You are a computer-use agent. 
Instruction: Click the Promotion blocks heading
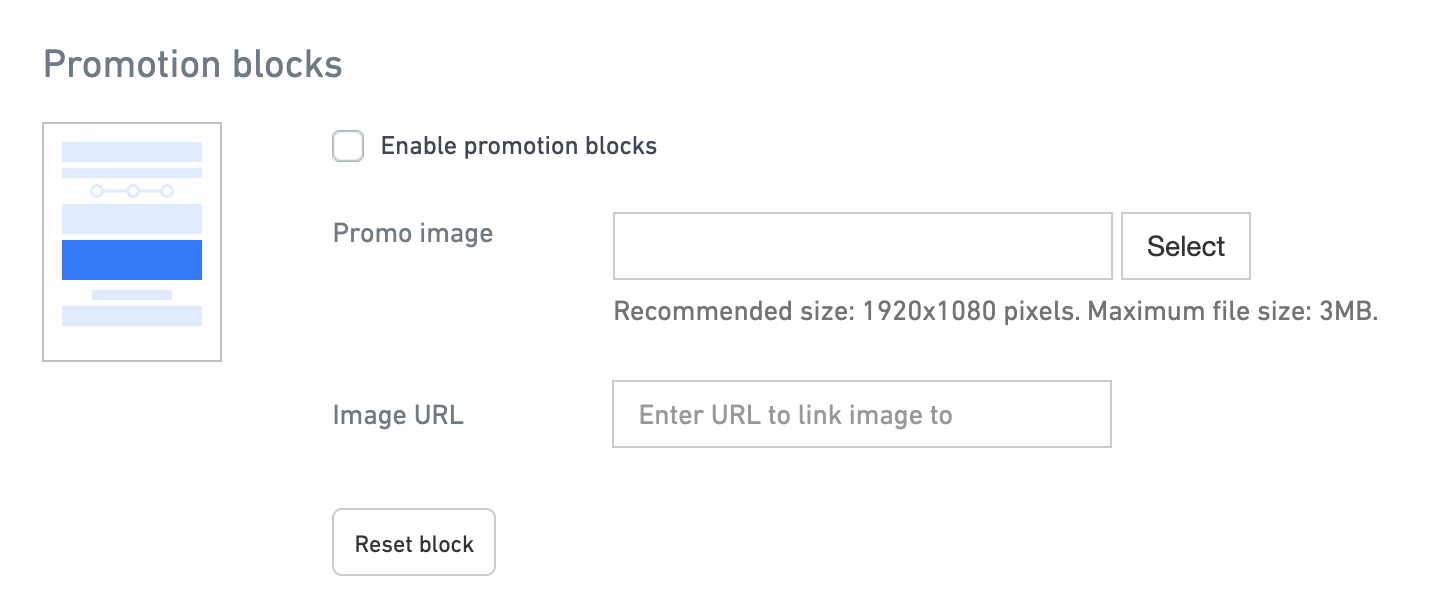(x=193, y=64)
